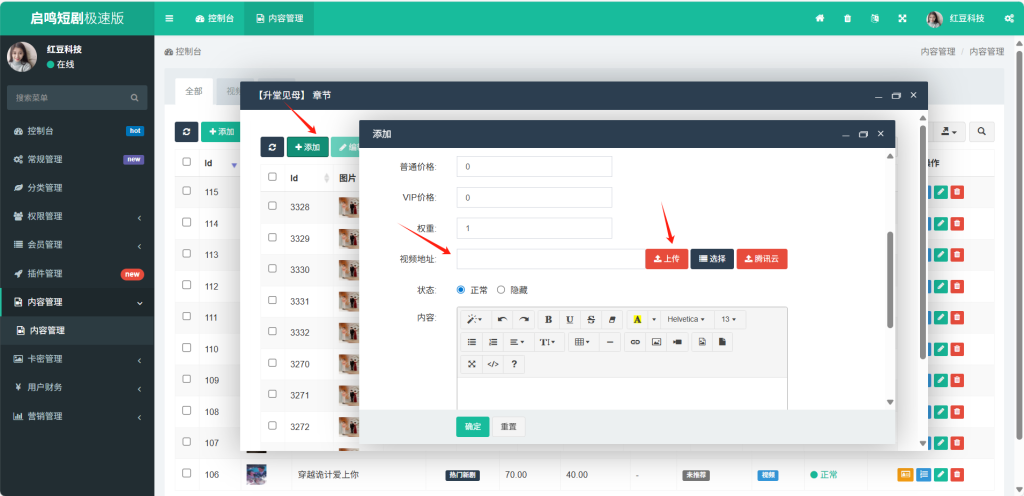Image resolution: width=1024 pixels, height=496 pixels.
Task: Open the yellow highlight text color swatch
Action: (636, 319)
